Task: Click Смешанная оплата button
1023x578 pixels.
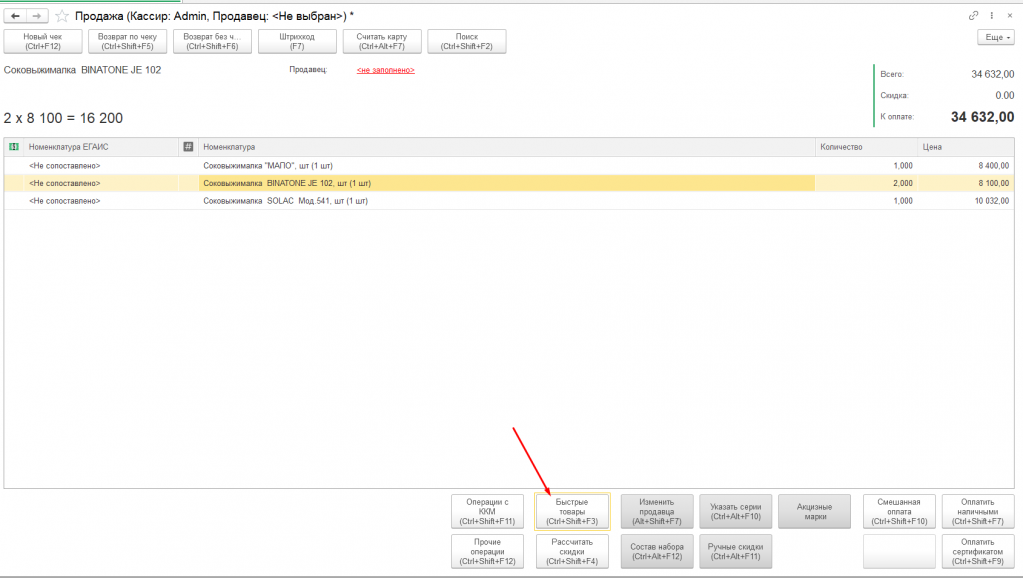Action: (899, 511)
